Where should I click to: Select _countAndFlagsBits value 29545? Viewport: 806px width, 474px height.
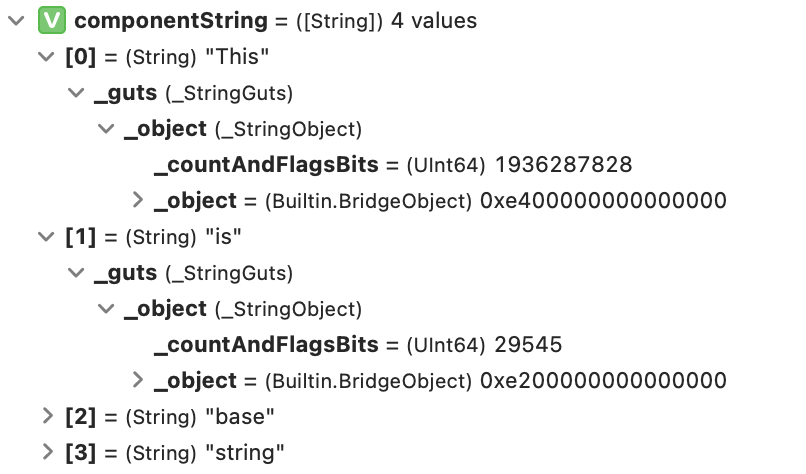pyautogui.click(x=528, y=345)
